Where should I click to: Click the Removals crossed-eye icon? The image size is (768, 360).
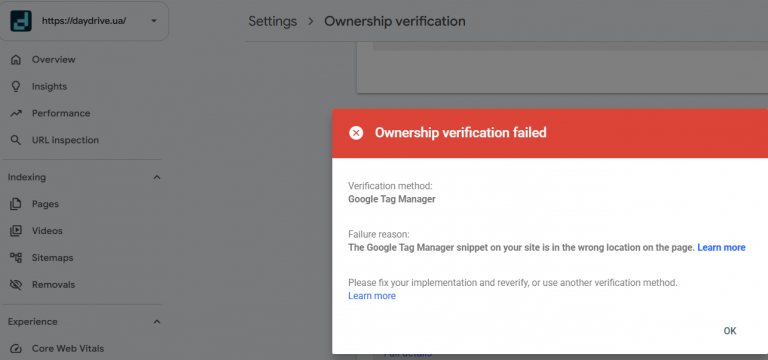point(16,285)
